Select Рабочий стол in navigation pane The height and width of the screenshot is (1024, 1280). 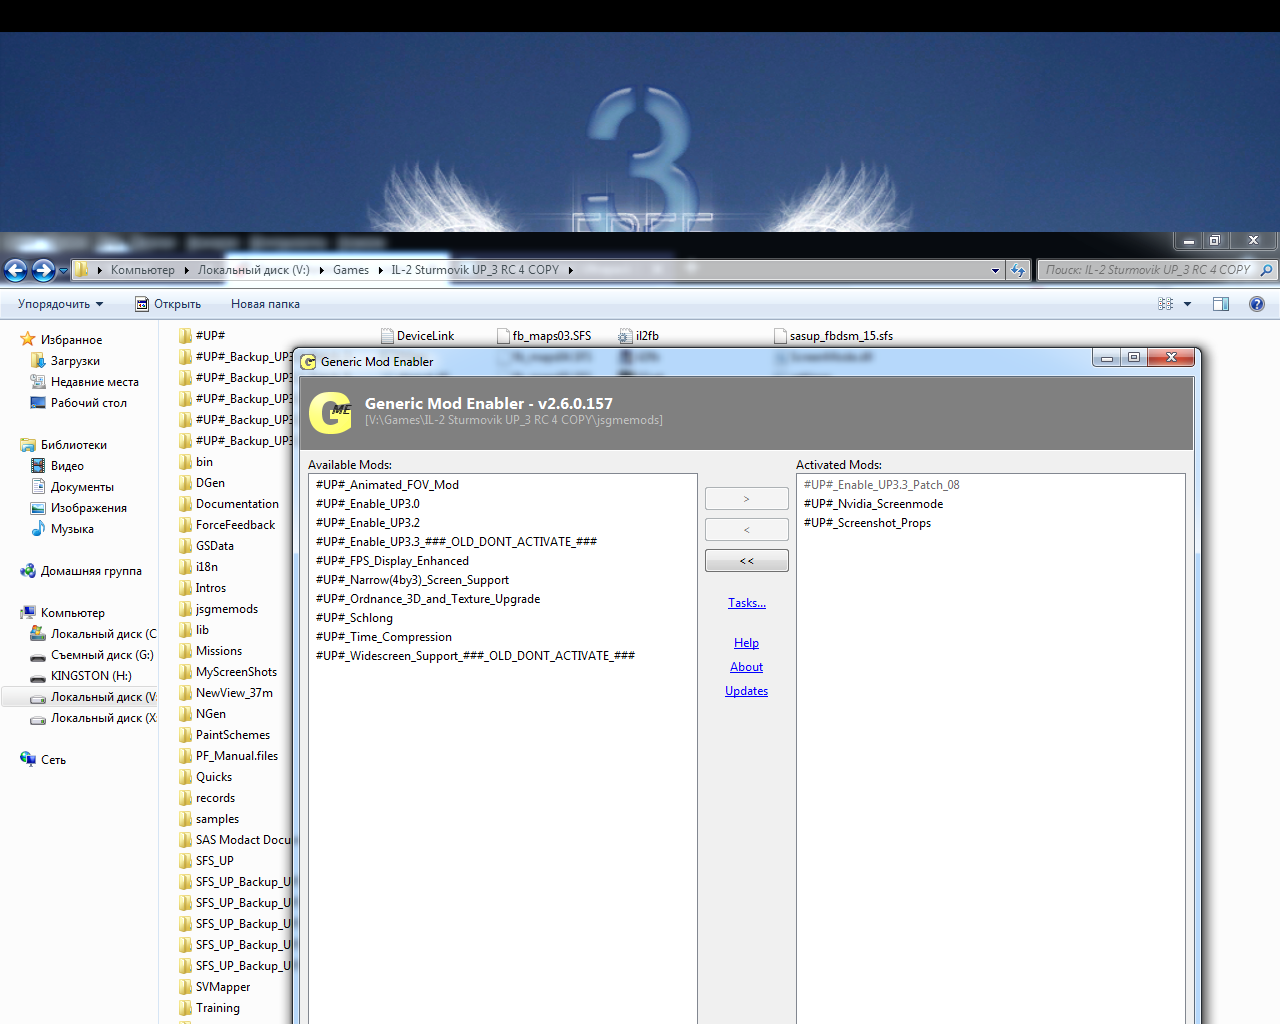[88, 403]
